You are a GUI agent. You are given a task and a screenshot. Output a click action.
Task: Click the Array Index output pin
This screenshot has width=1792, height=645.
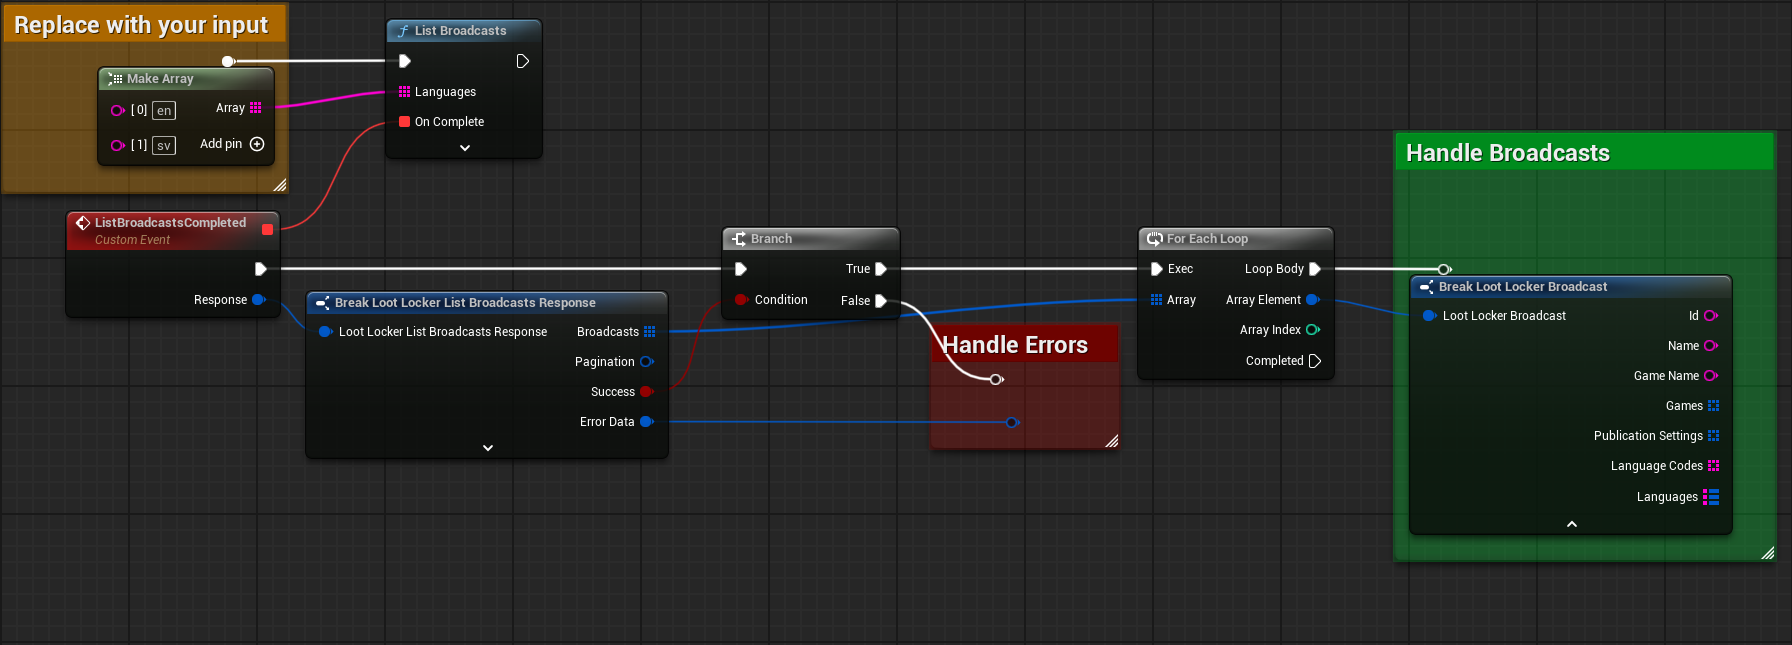(x=1313, y=330)
